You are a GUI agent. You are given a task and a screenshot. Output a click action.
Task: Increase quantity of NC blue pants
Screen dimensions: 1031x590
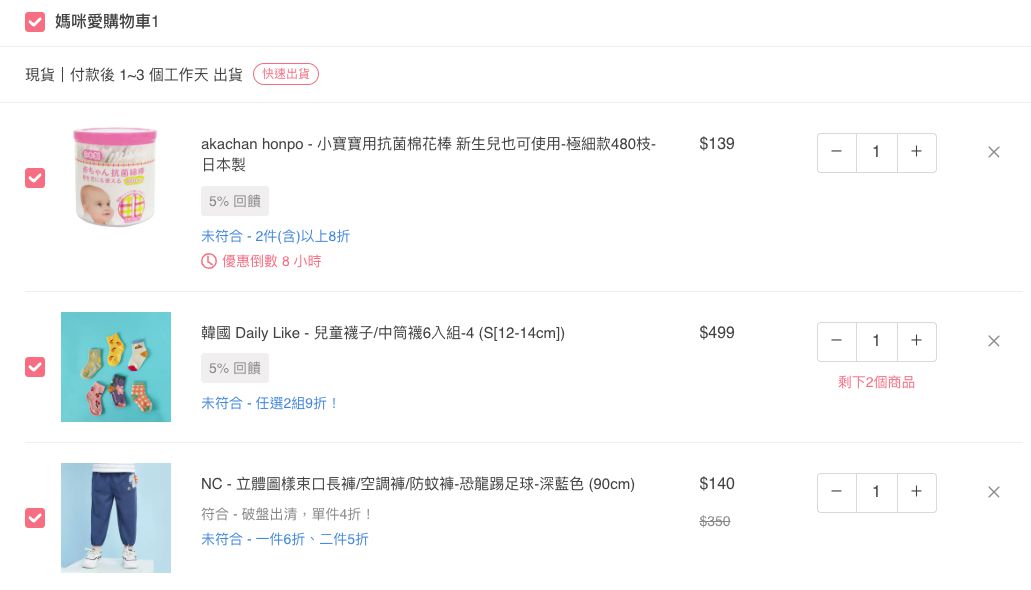tap(916, 493)
